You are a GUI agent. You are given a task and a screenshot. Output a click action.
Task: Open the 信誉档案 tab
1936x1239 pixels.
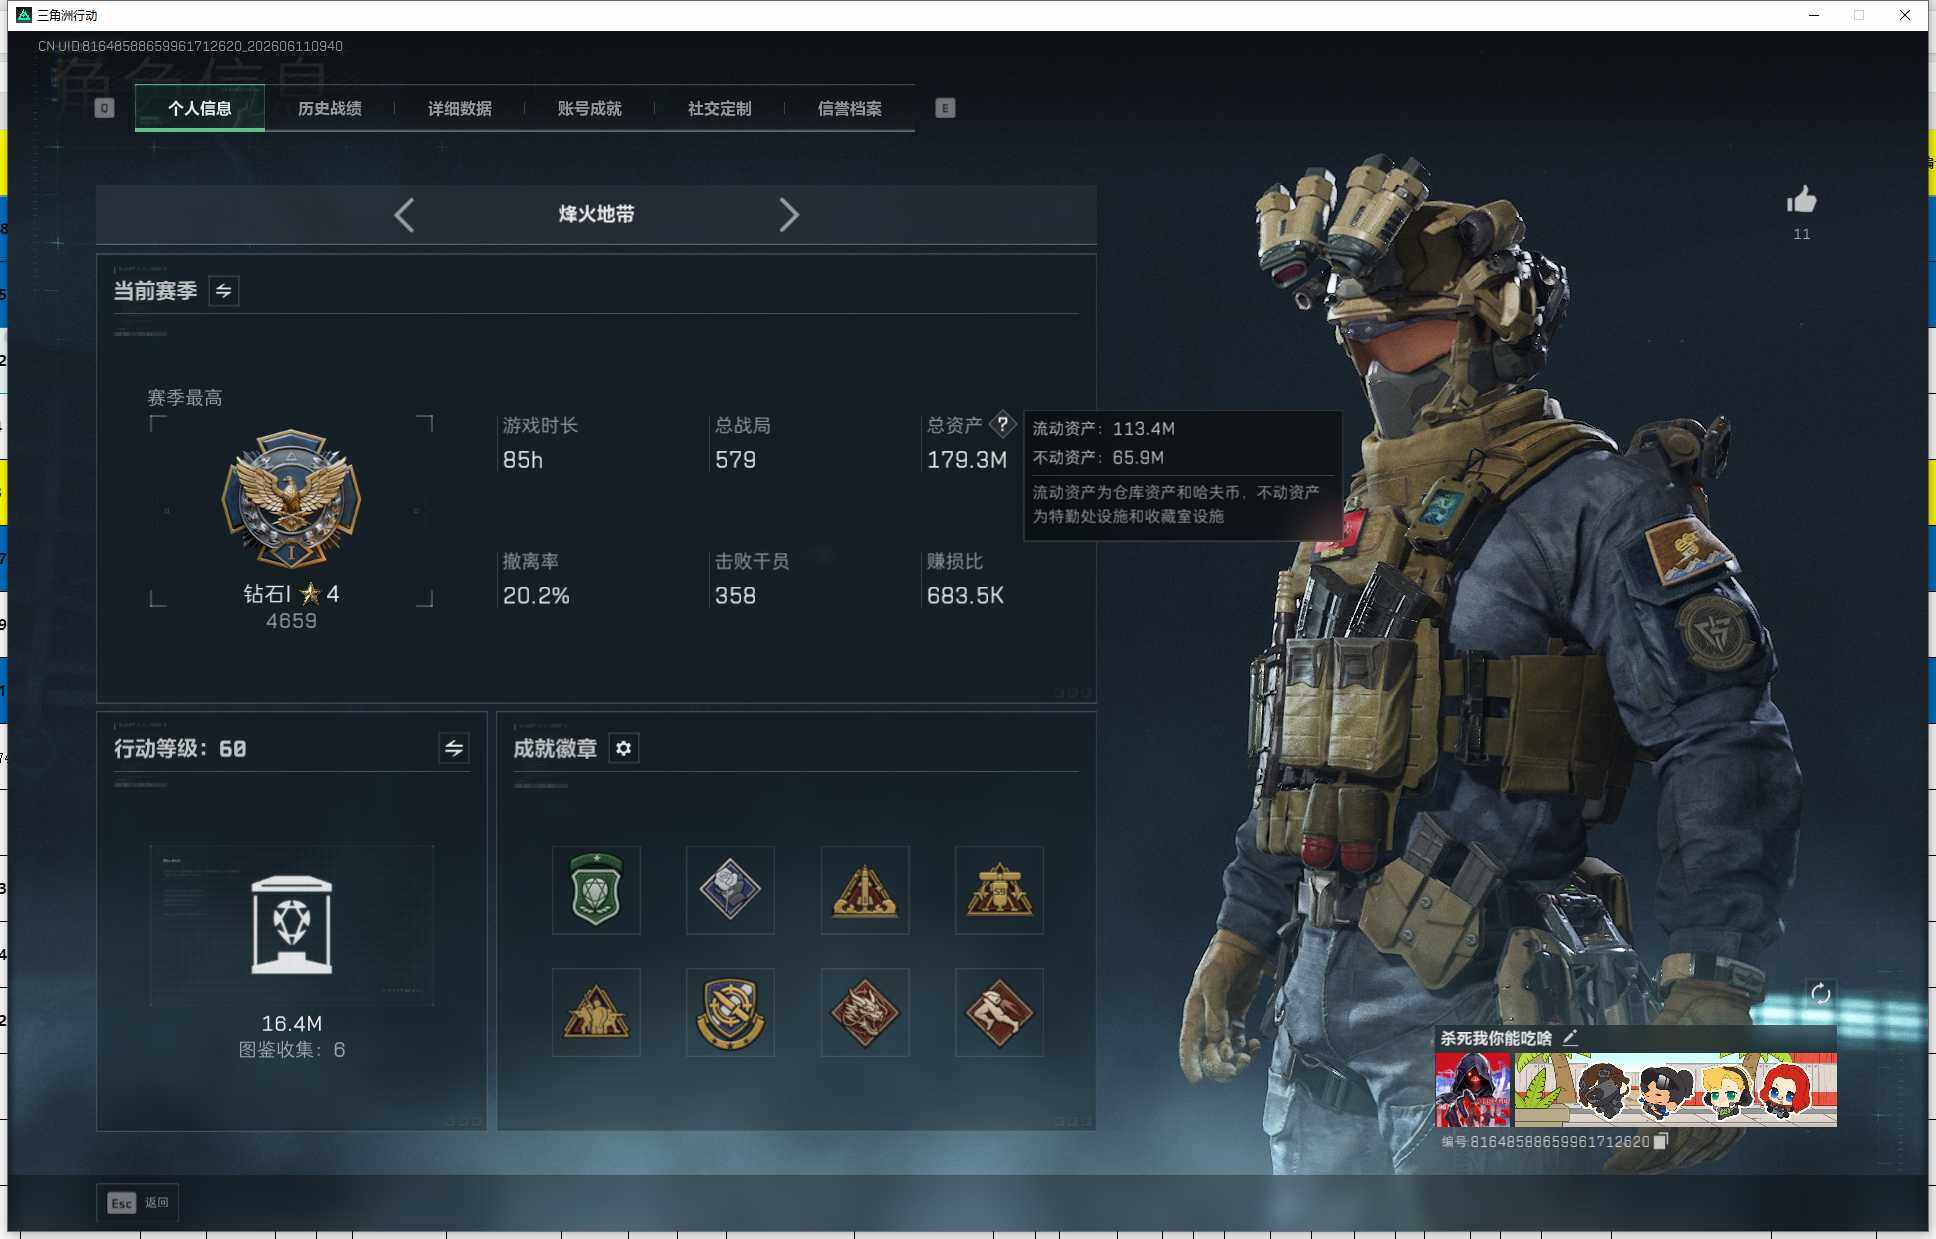click(x=849, y=108)
